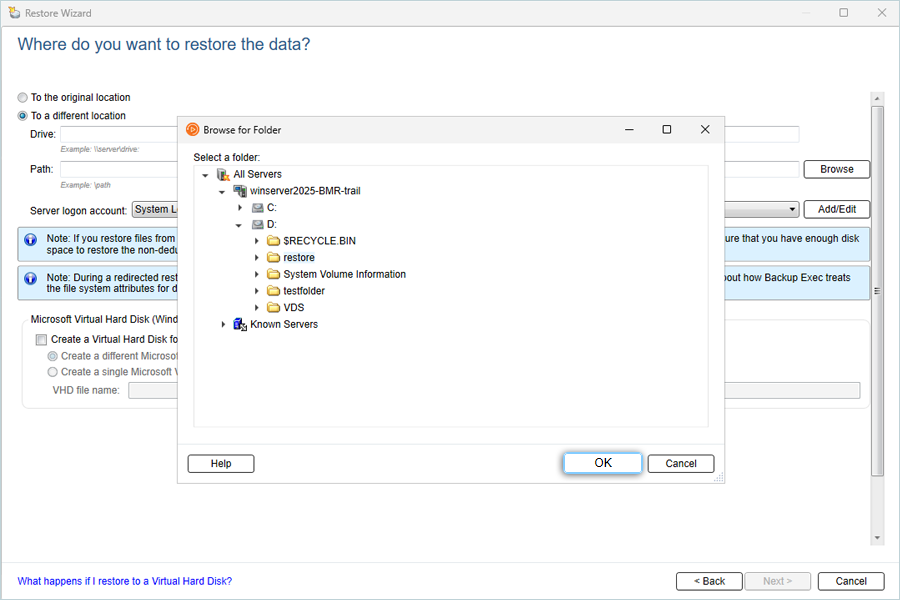This screenshot has width=900, height=600.
Task: Click Cancel in Browse for Folder dialog
Action: click(681, 463)
